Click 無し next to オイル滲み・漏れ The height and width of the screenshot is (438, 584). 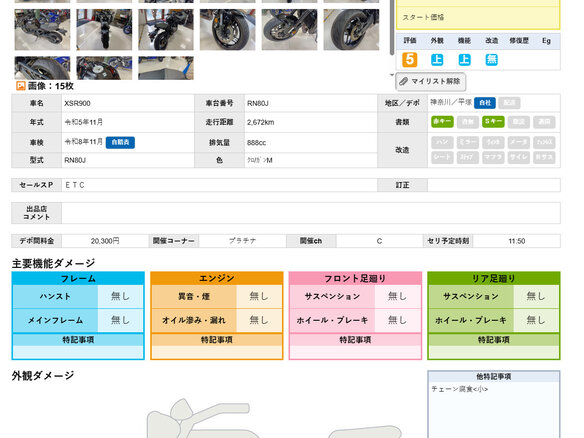coord(258,320)
